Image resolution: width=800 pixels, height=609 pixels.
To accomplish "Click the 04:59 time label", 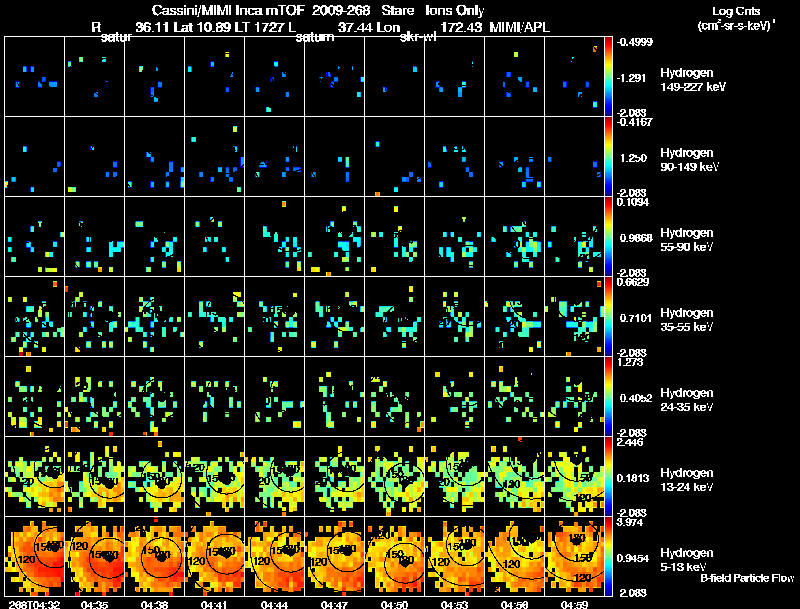I will pyautogui.click(x=574, y=605).
